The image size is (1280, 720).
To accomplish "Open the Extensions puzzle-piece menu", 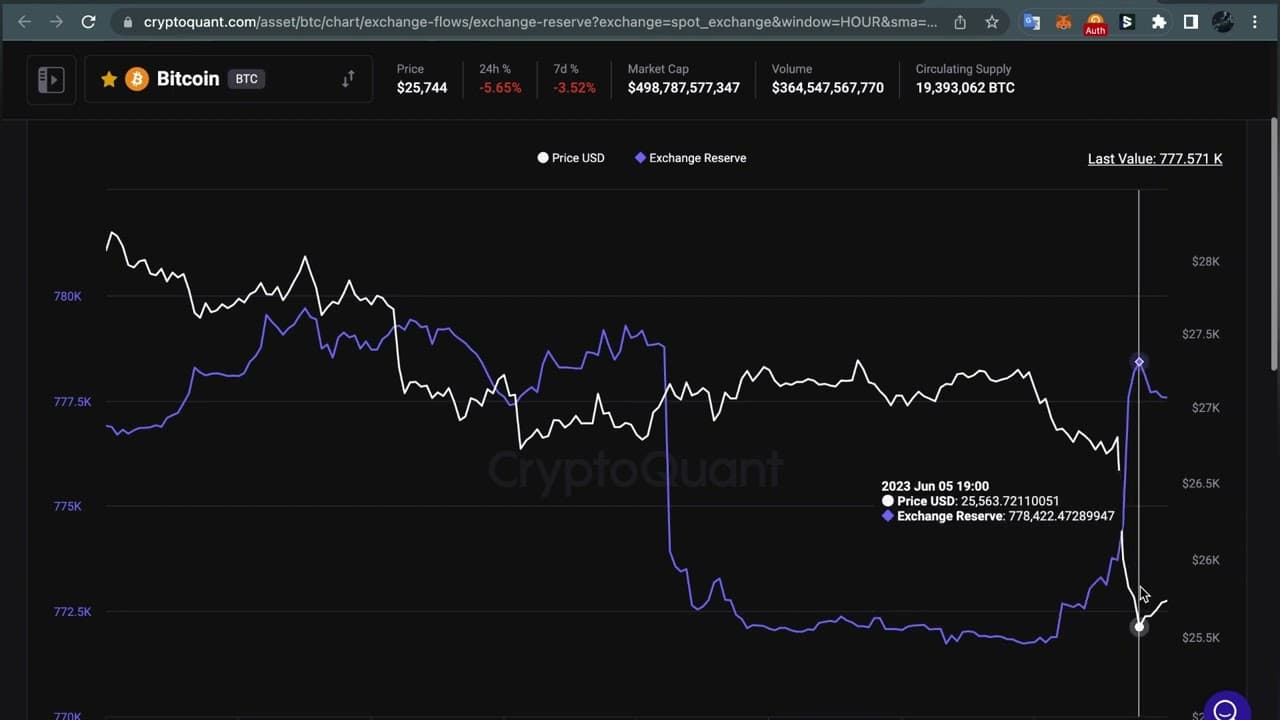I will click(x=1159, y=21).
